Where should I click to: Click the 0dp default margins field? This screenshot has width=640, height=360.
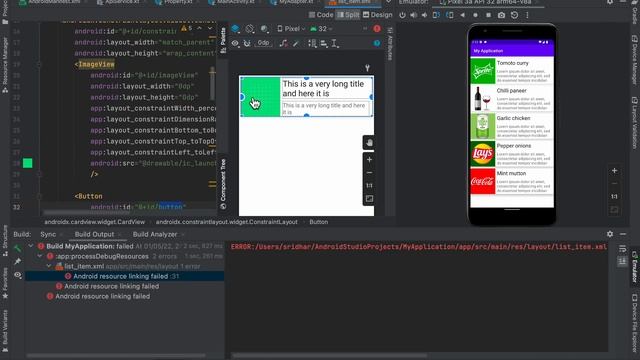point(264,43)
